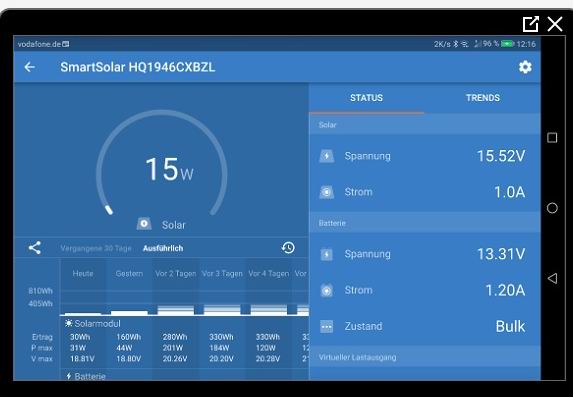Click the Bulk state value

pos(510,326)
